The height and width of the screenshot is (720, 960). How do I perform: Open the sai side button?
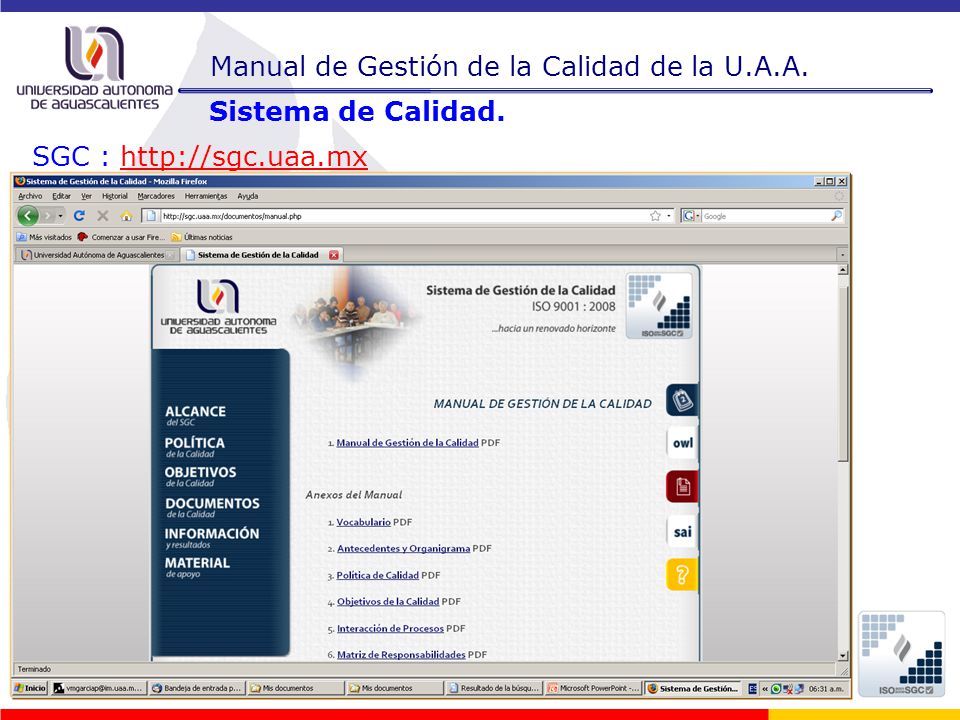tap(682, 531)
